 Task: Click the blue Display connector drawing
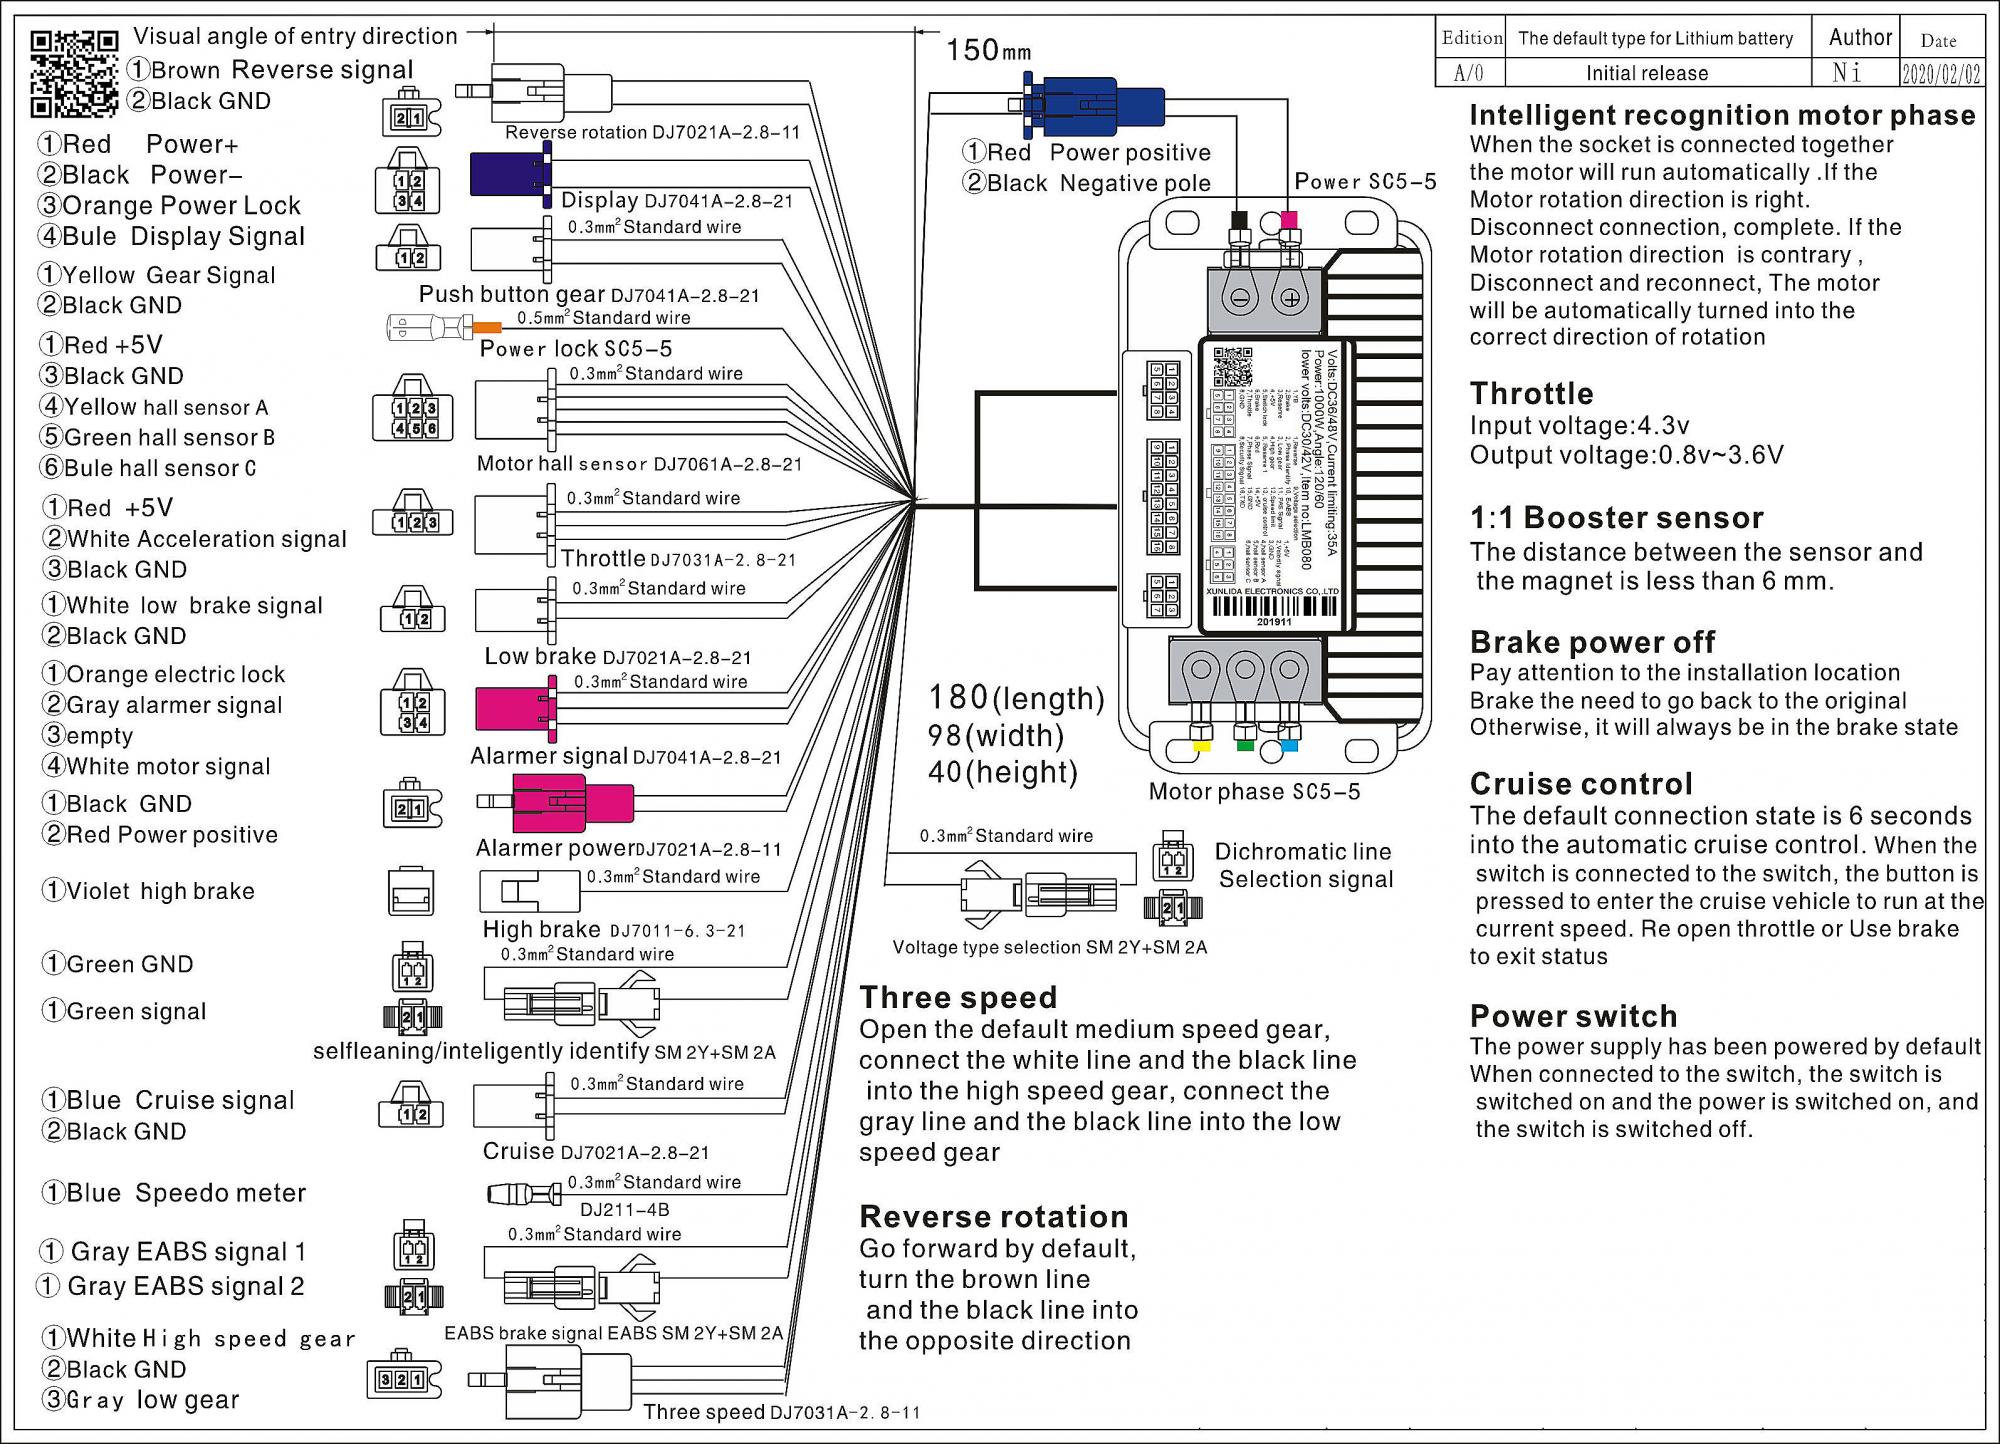511,172
